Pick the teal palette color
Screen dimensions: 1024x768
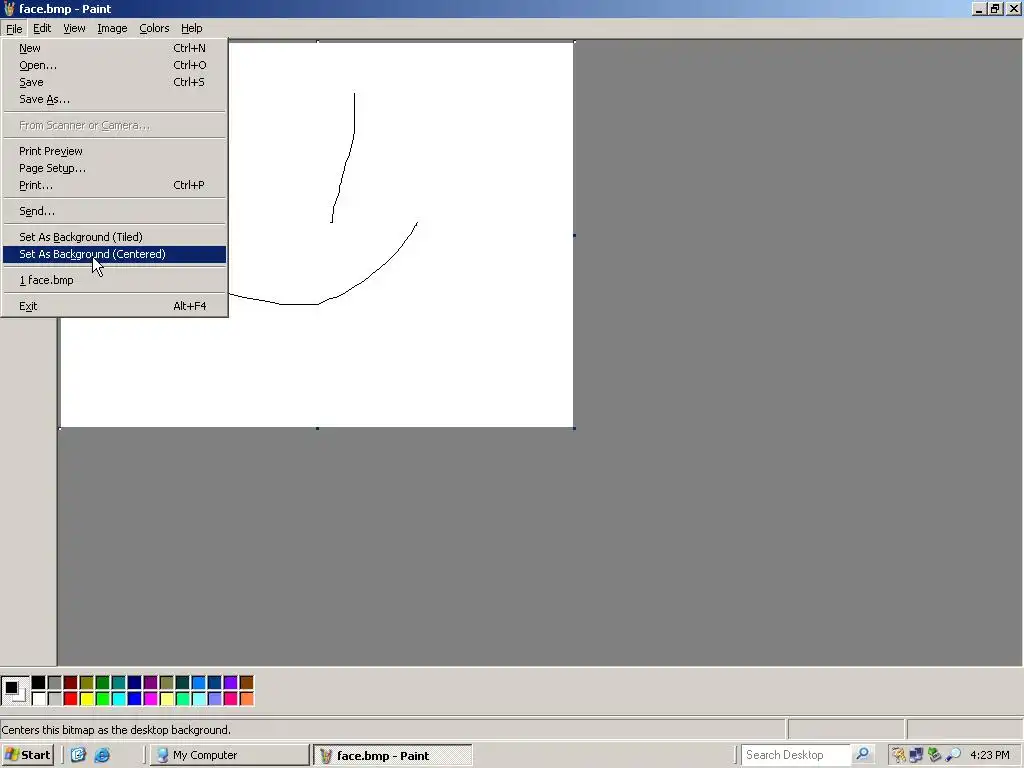click(118, 682)
